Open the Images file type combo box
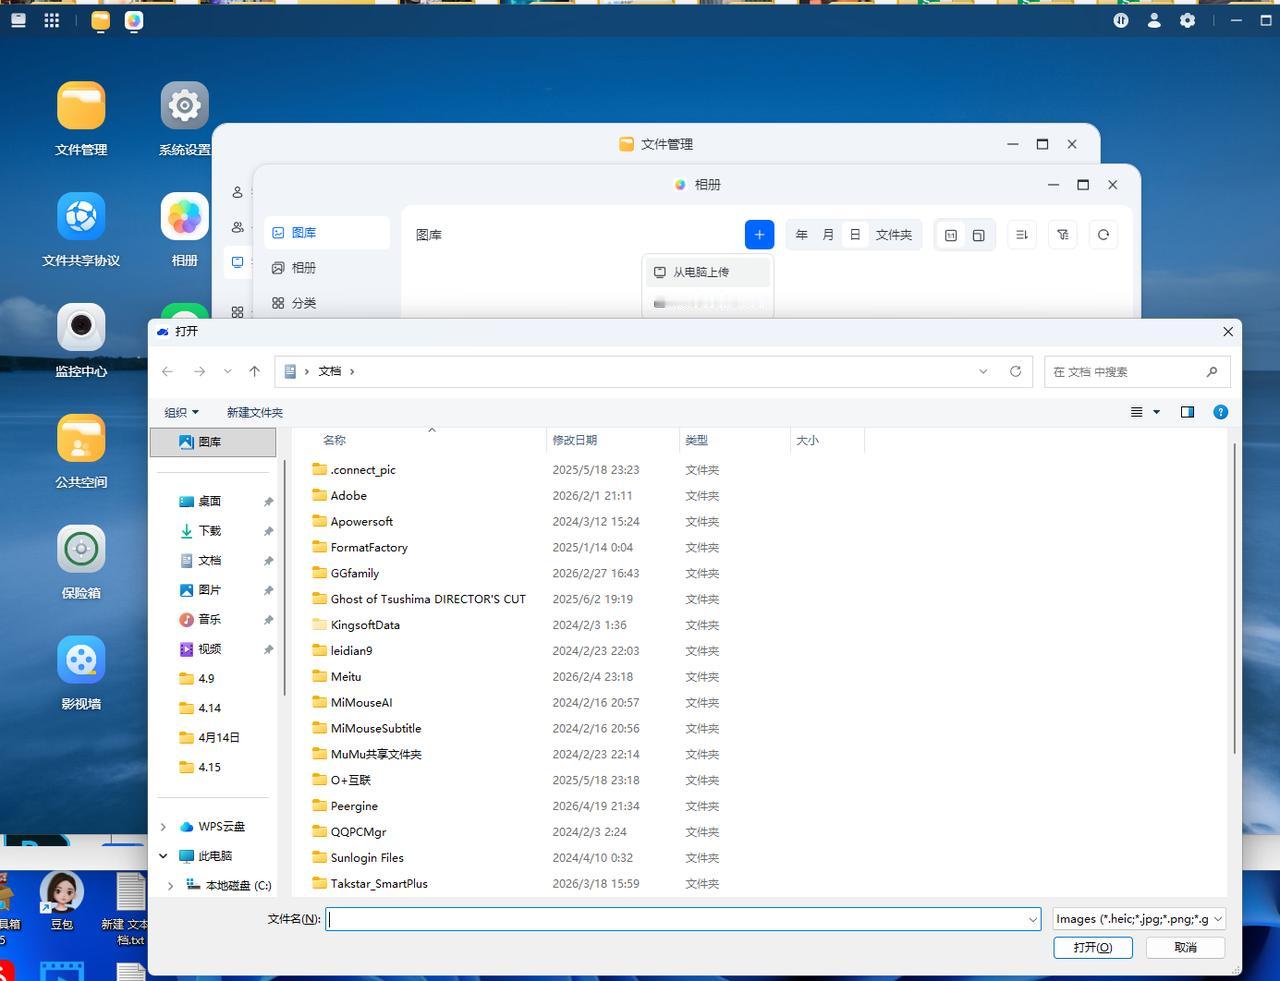Viewport: 1280px width, 981px height. [x=1139, y=919]
